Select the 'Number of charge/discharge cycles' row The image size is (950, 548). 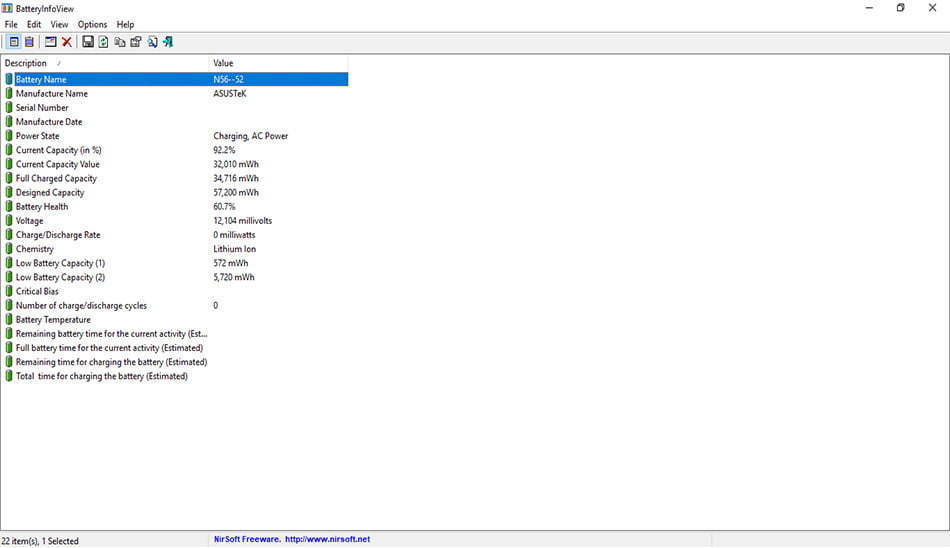[x=176, y=306]
